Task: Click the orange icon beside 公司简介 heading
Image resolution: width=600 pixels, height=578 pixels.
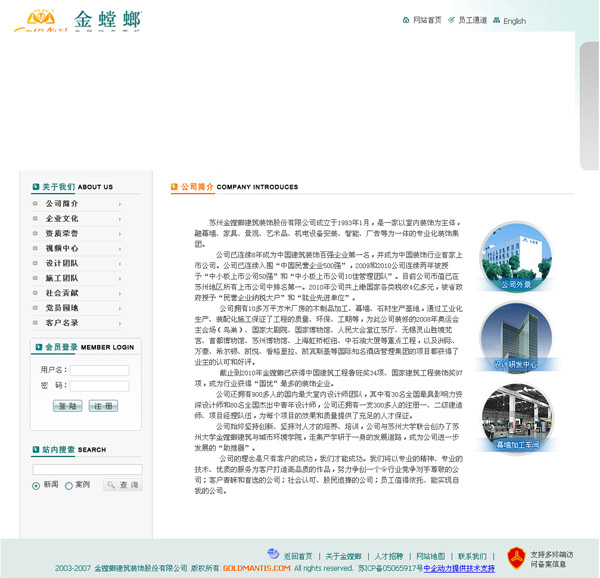Action: pyautogui.click(x=175, y=186)
